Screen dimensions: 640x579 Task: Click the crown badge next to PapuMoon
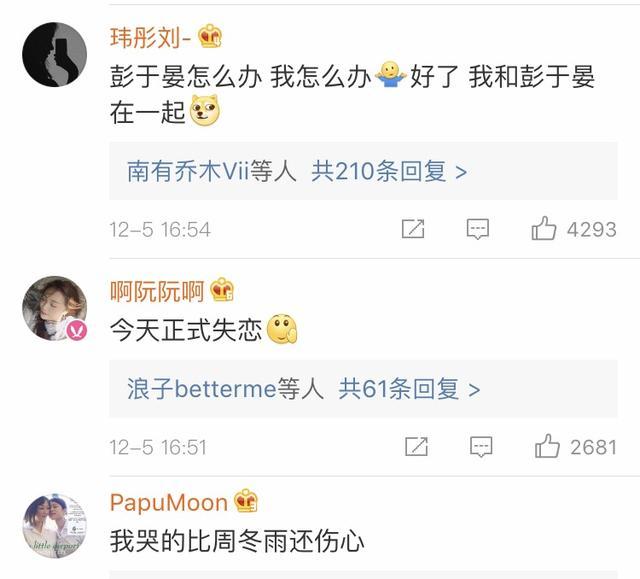pos(246,502)
